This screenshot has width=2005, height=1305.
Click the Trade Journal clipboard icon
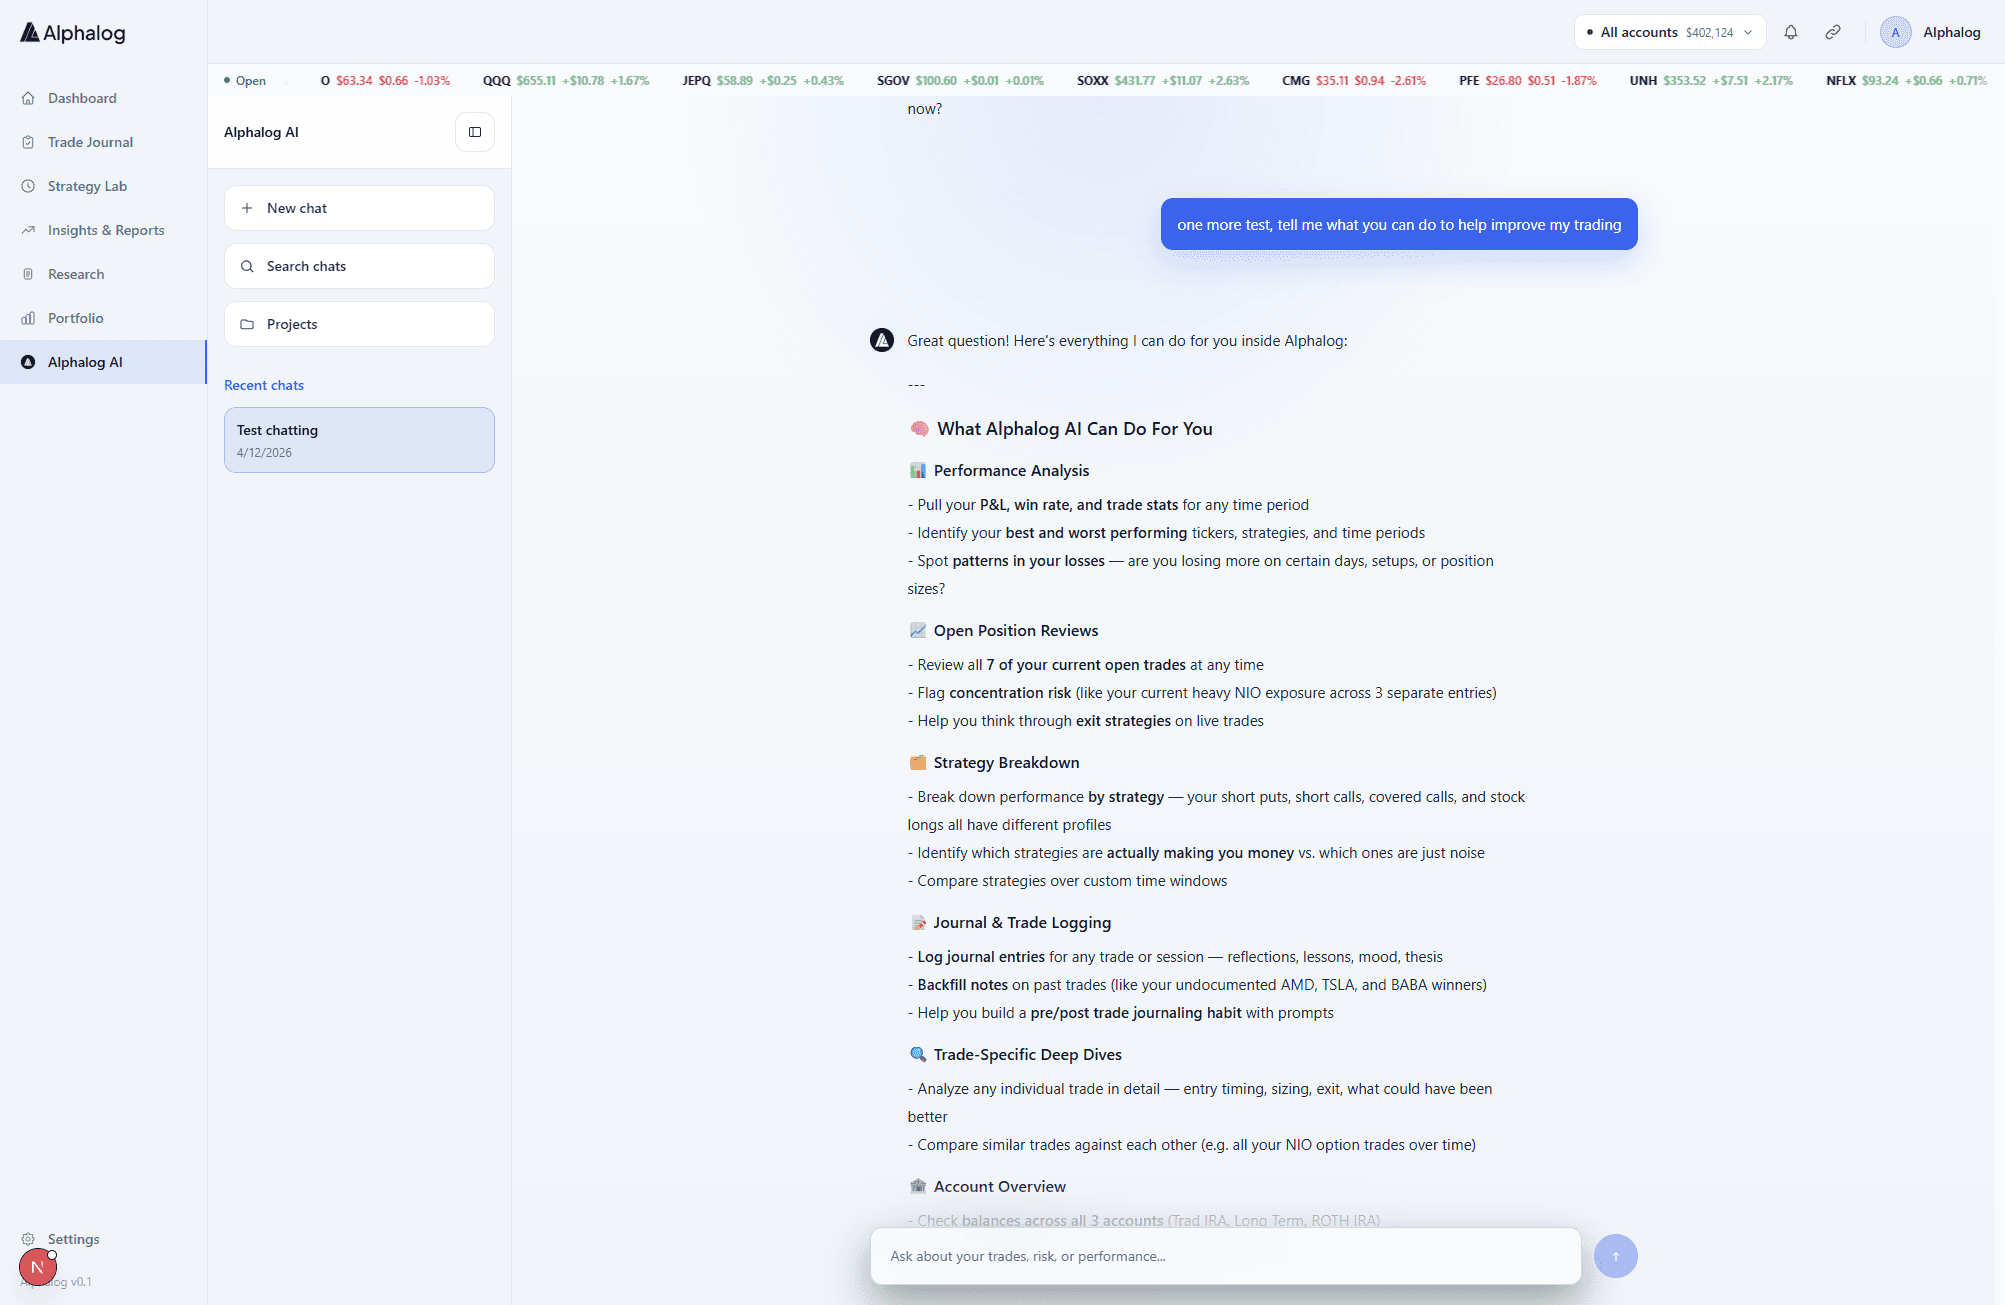28,142
